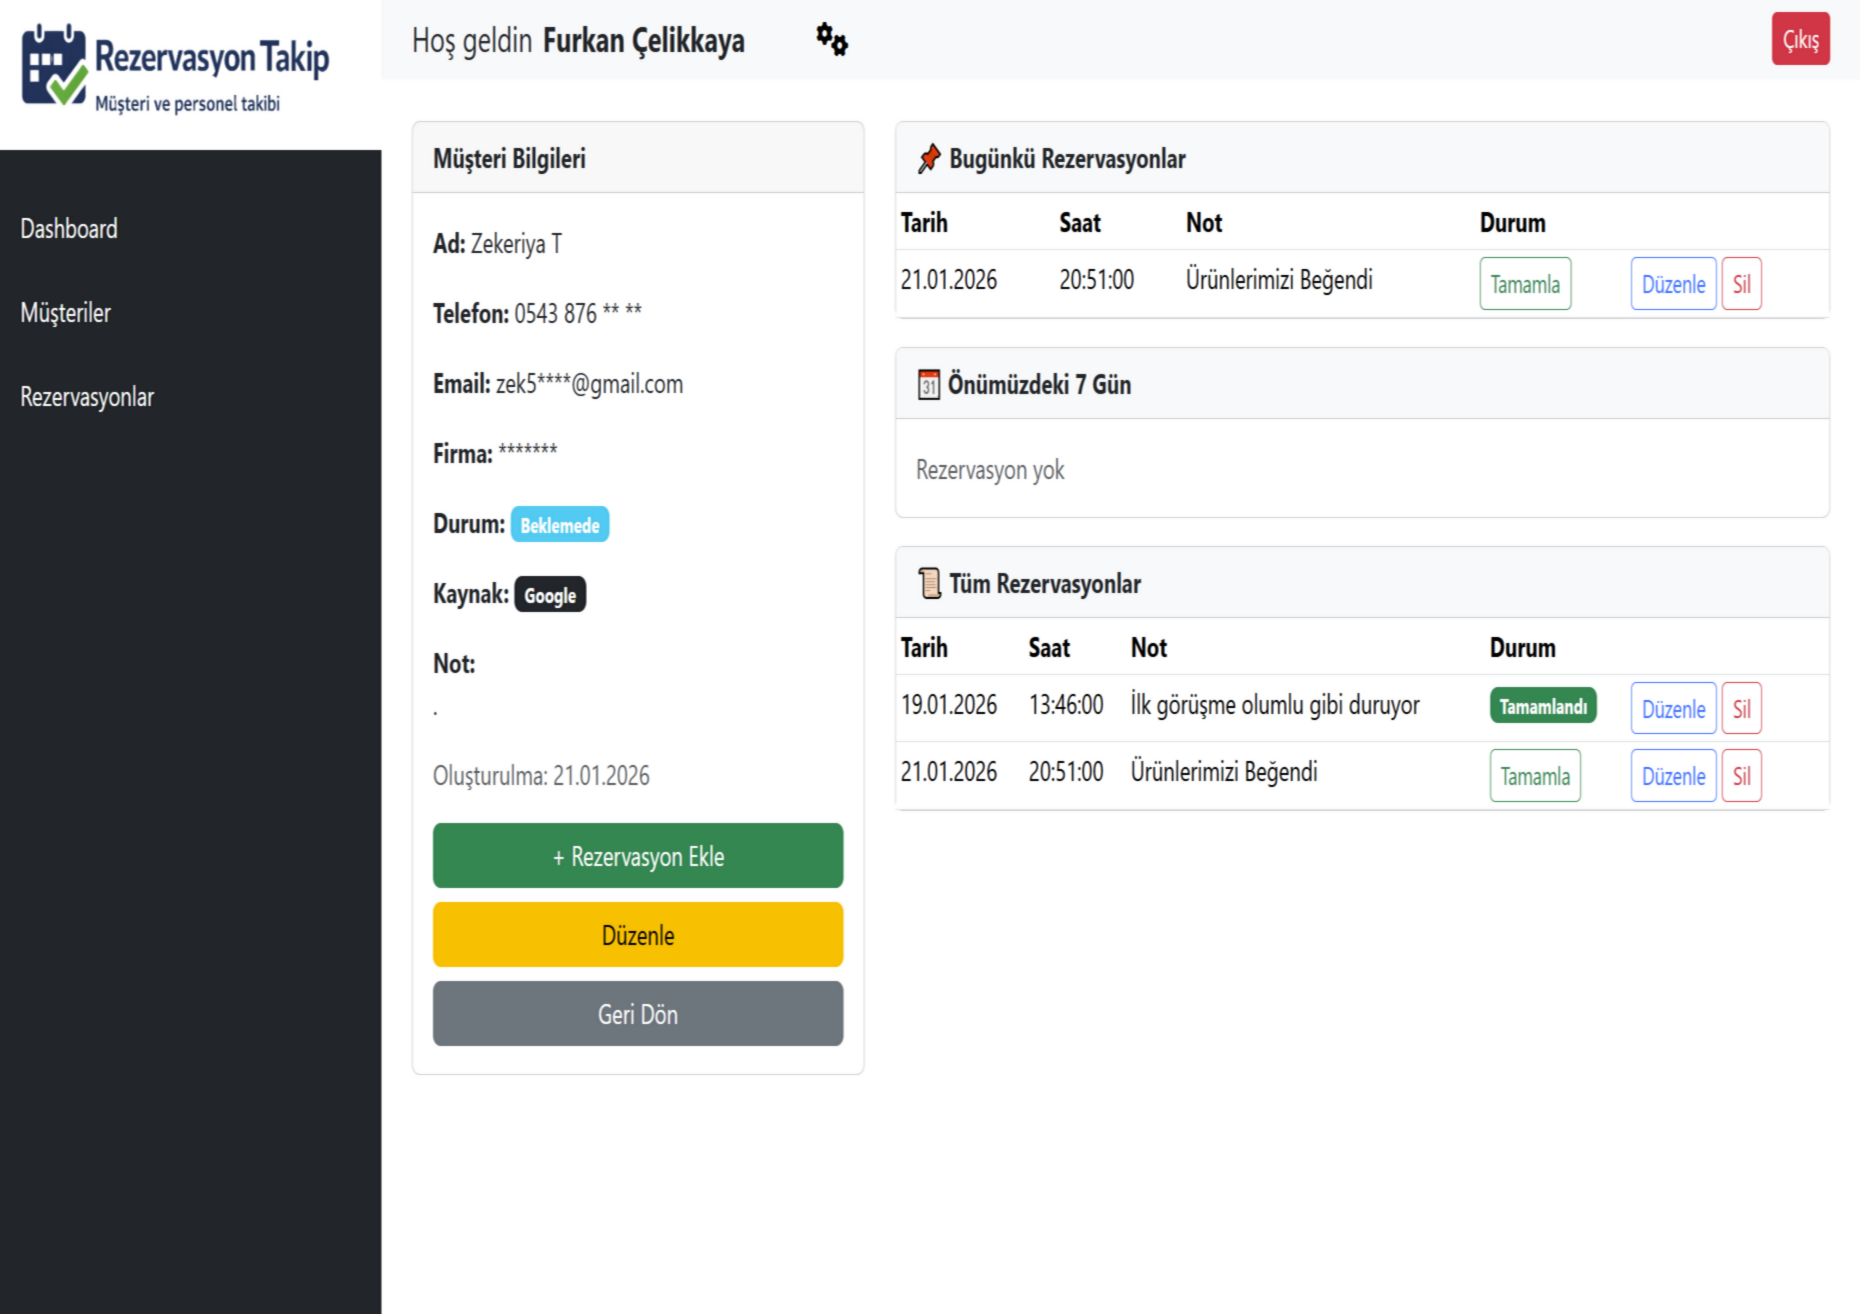Screen dimensions: 1860x1314
Task: Log out with the Çıkış button
Action: [x=1800, y=39]
